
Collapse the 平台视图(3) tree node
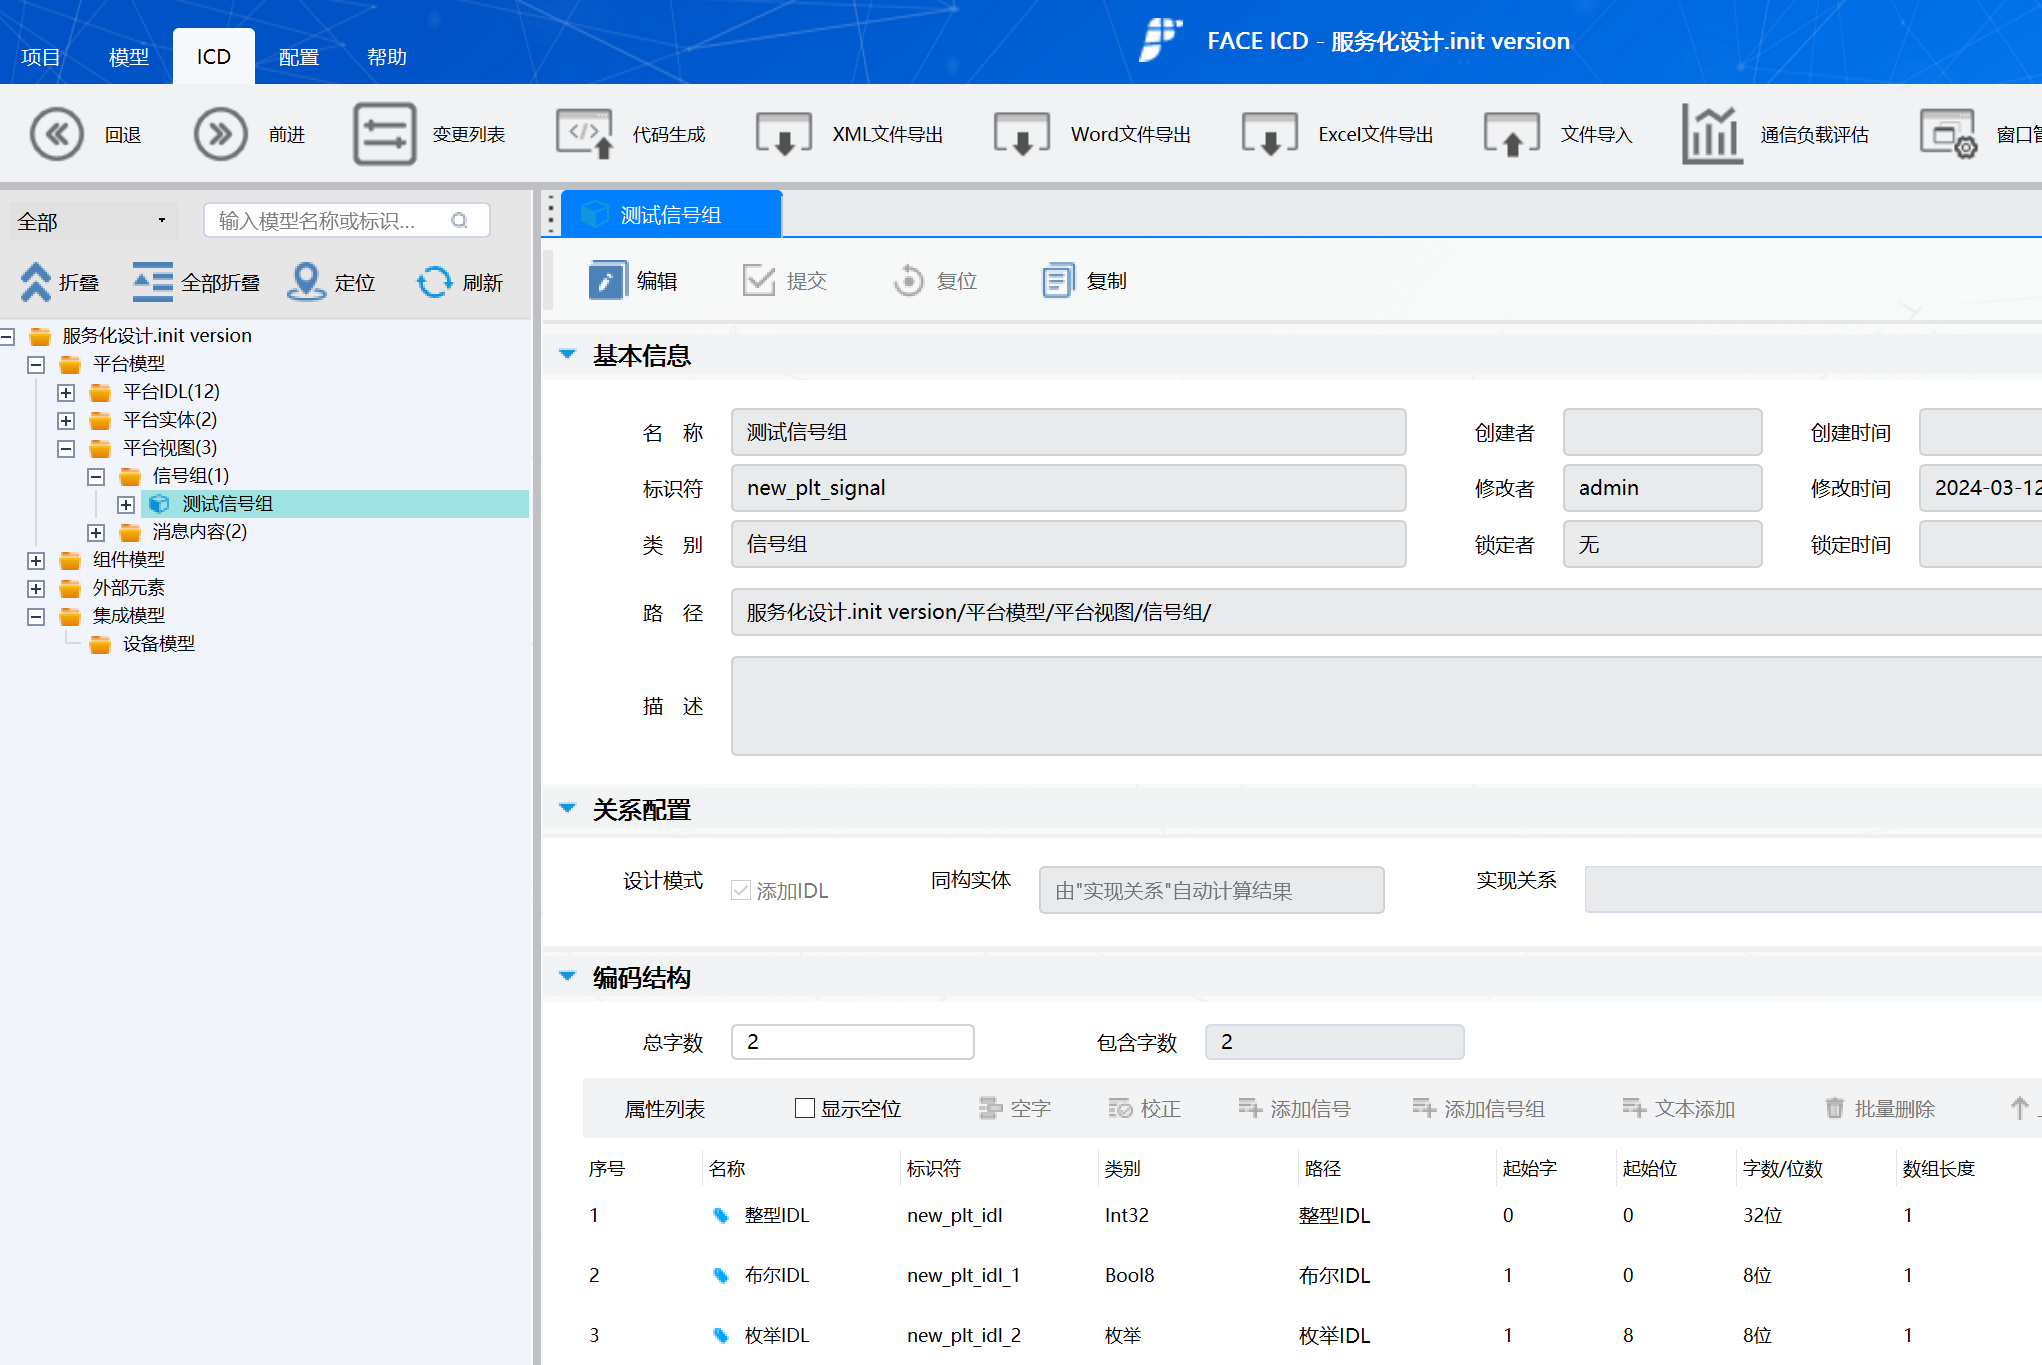point(66,448)
